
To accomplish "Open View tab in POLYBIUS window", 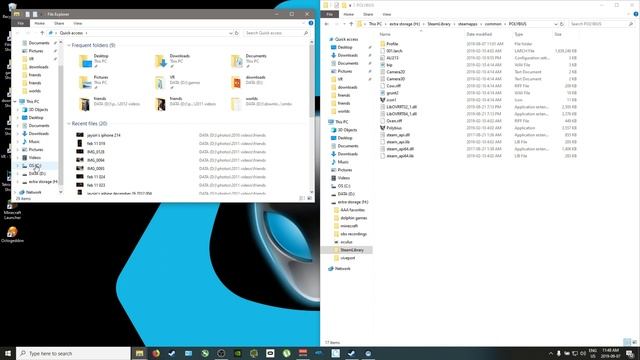I will pos(387,14).
